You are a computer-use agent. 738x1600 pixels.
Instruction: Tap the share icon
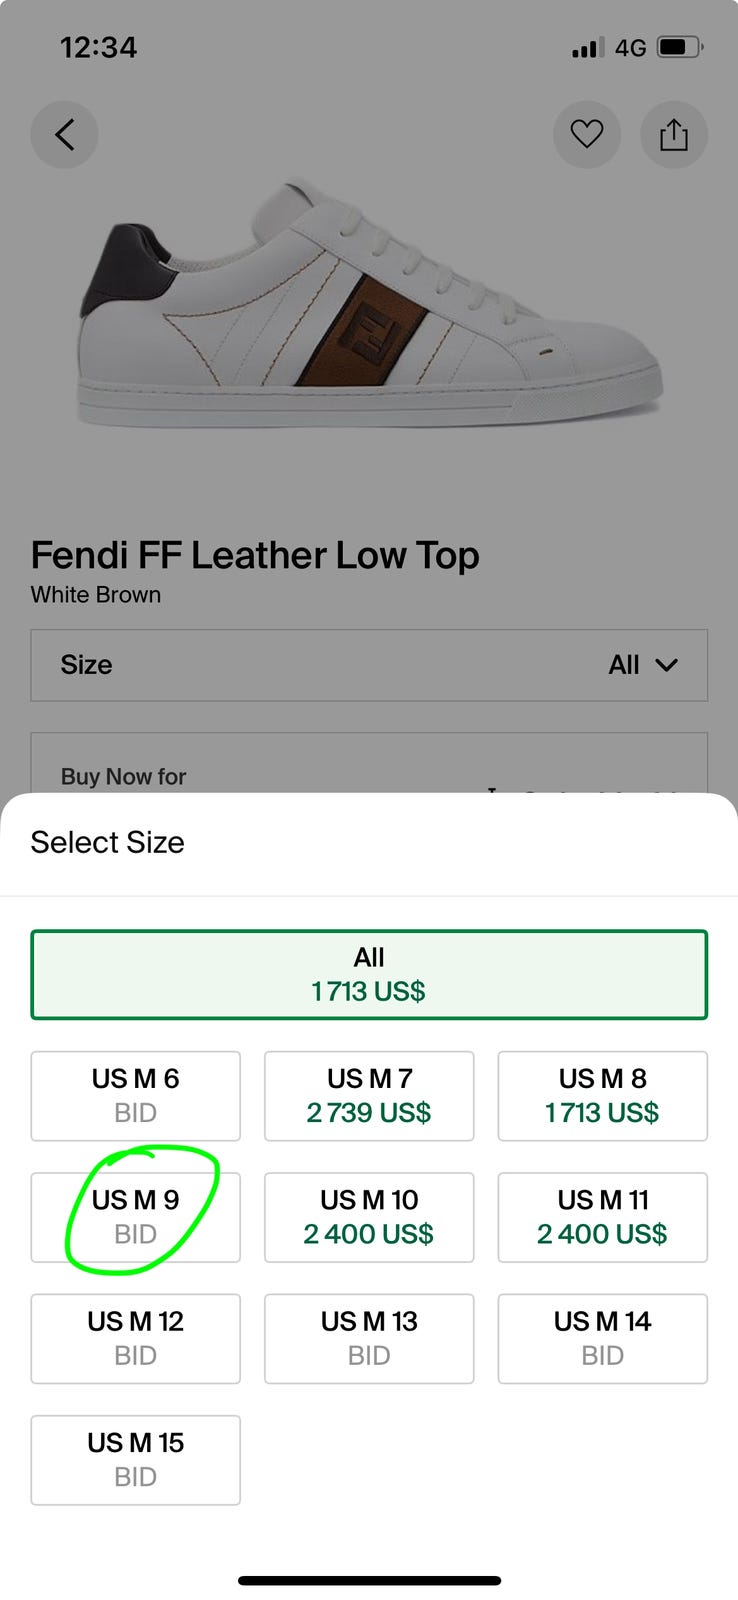(x=674, y=134)
